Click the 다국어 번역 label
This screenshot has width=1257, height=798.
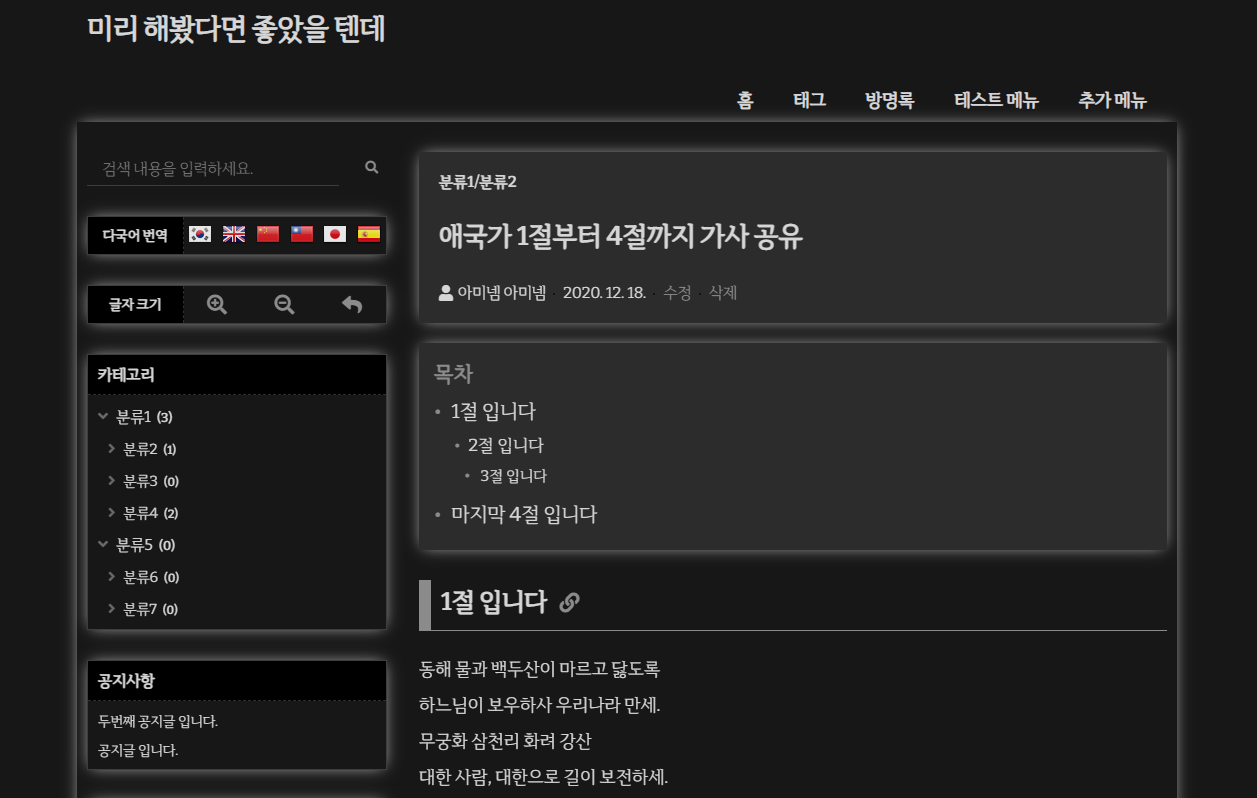[135, 235]
